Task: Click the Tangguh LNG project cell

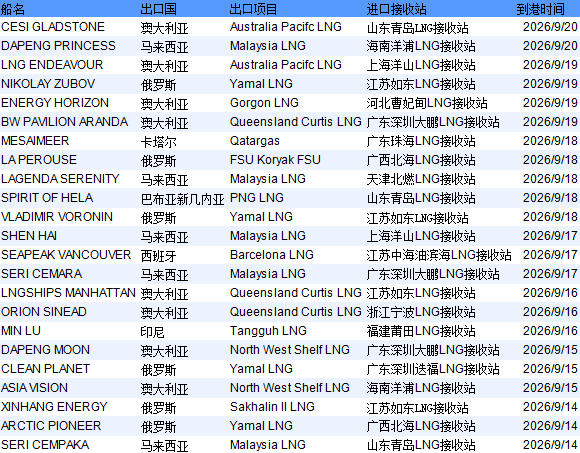Action: (x=268, y=331)
